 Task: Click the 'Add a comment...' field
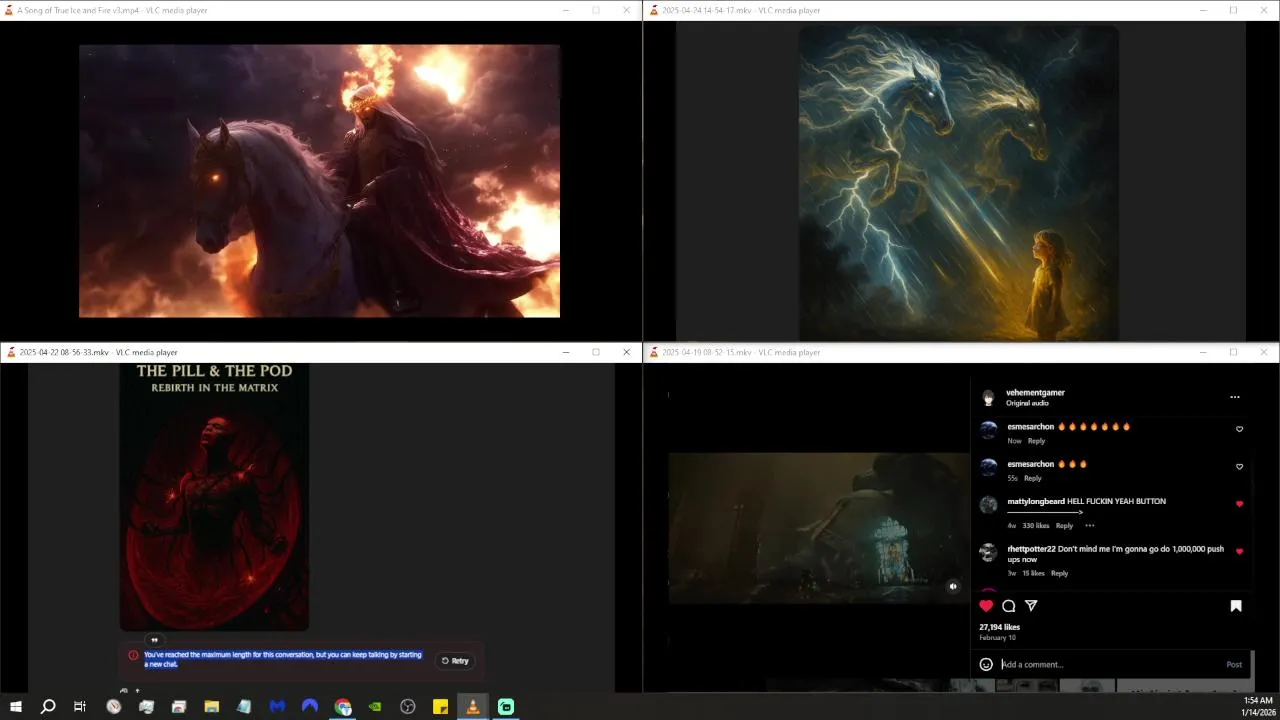1110,665
